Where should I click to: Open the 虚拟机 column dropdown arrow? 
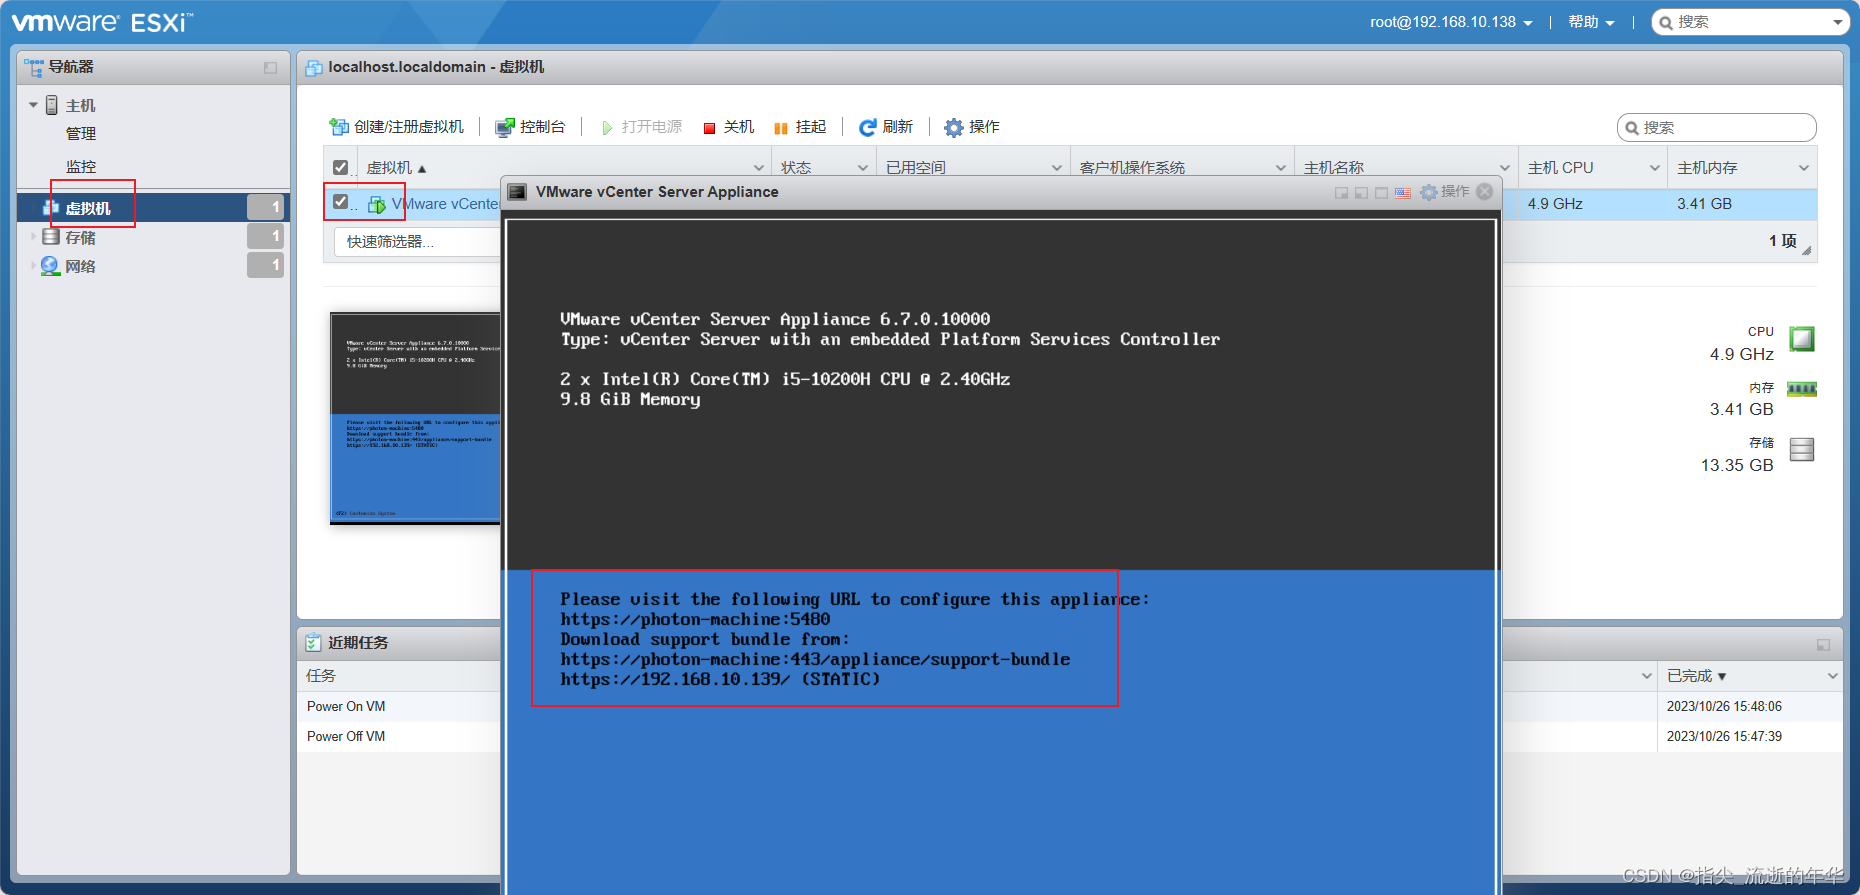(759, 168)
